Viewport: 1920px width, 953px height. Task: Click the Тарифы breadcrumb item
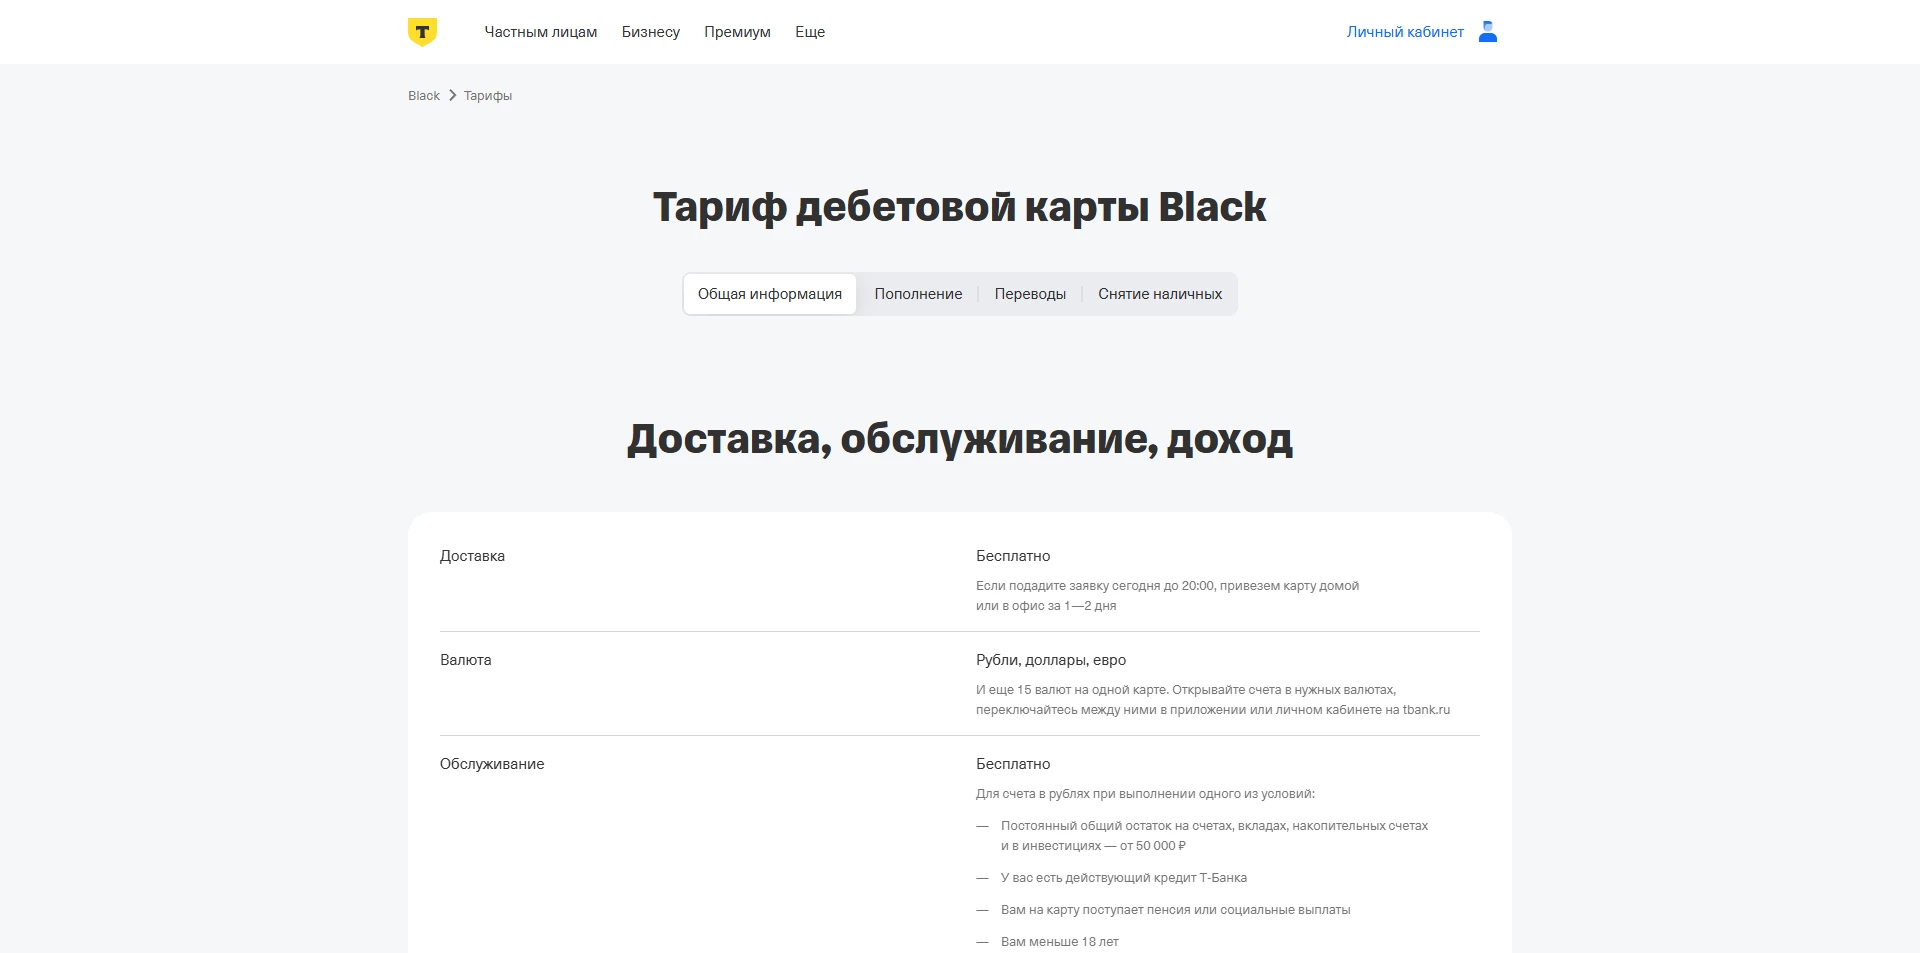[x=487, y=95]
